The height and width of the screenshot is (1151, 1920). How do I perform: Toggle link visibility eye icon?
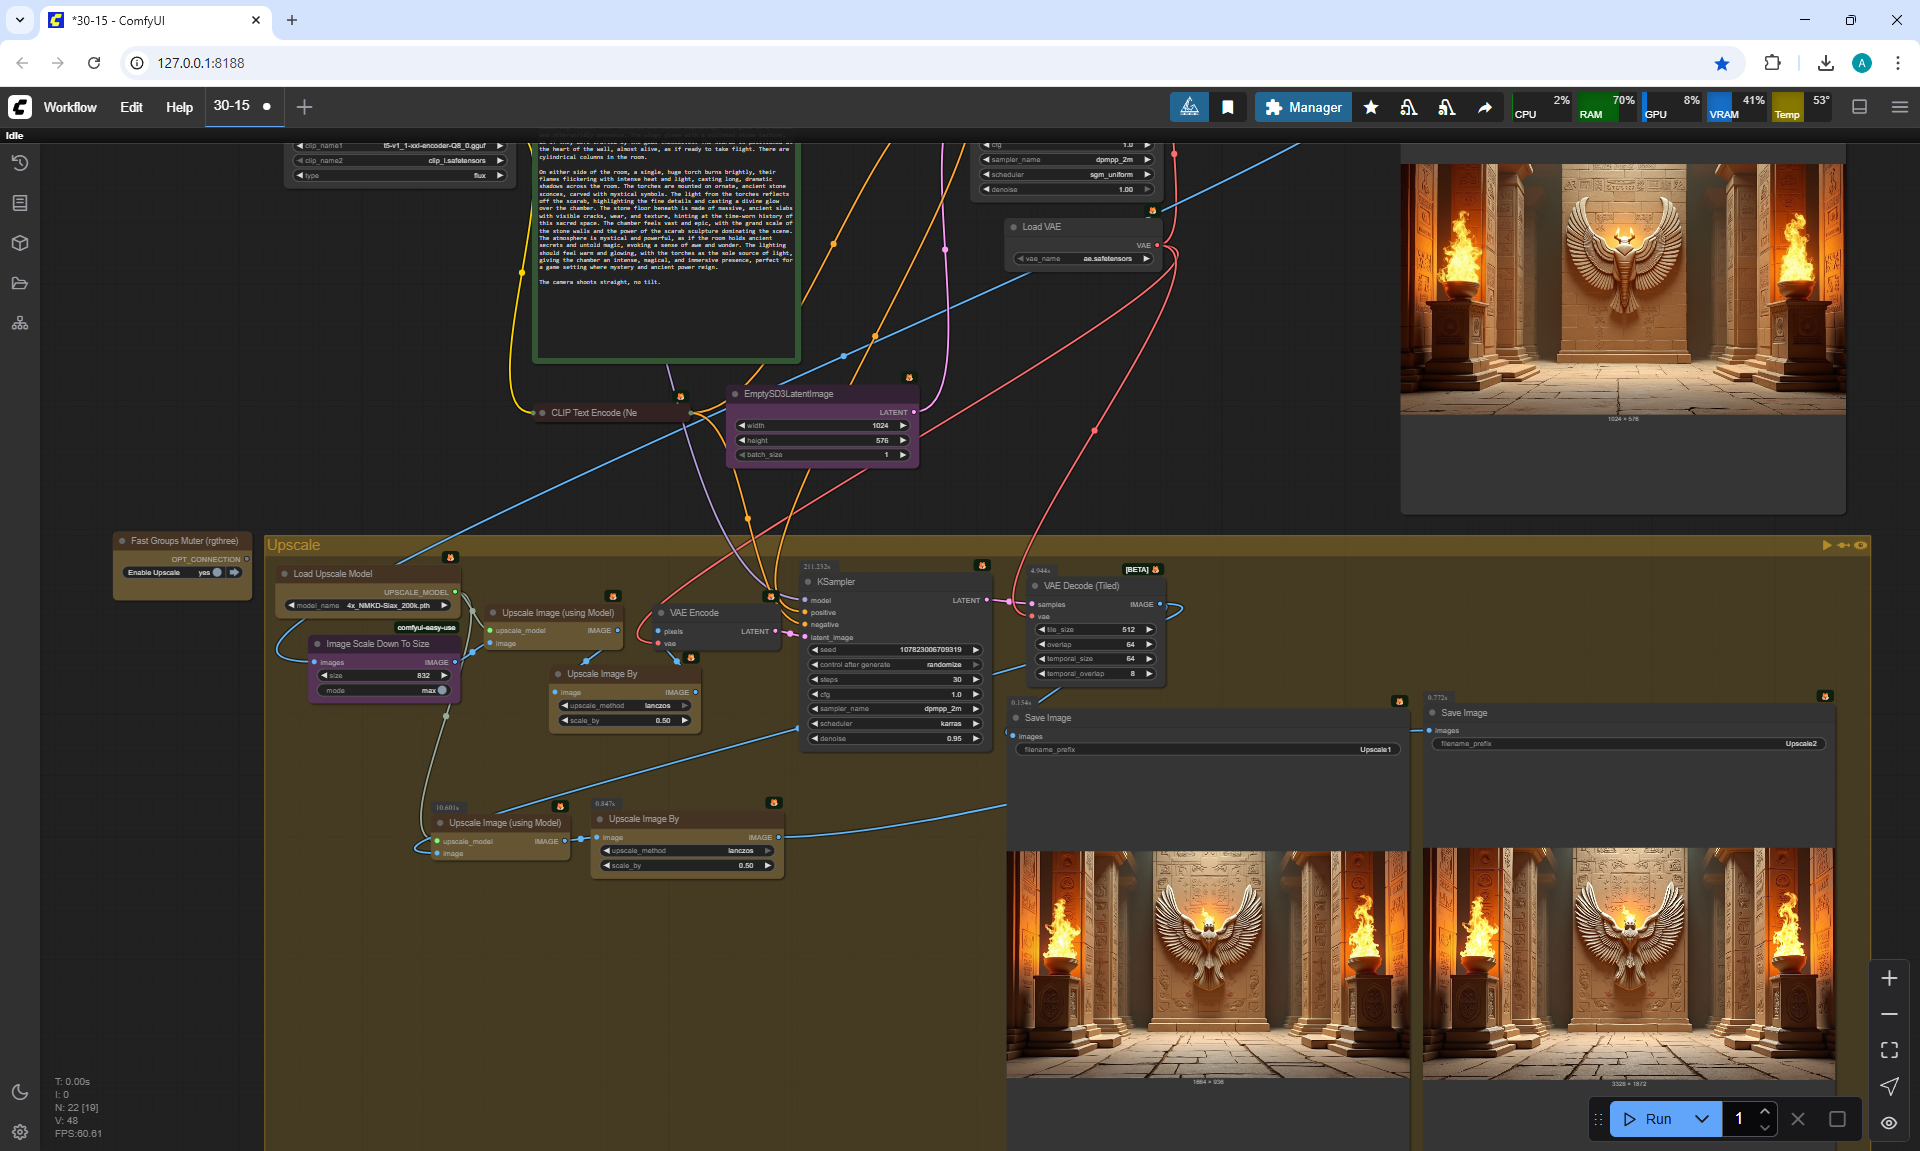pyautogui.click(x=1889, y=1122)
